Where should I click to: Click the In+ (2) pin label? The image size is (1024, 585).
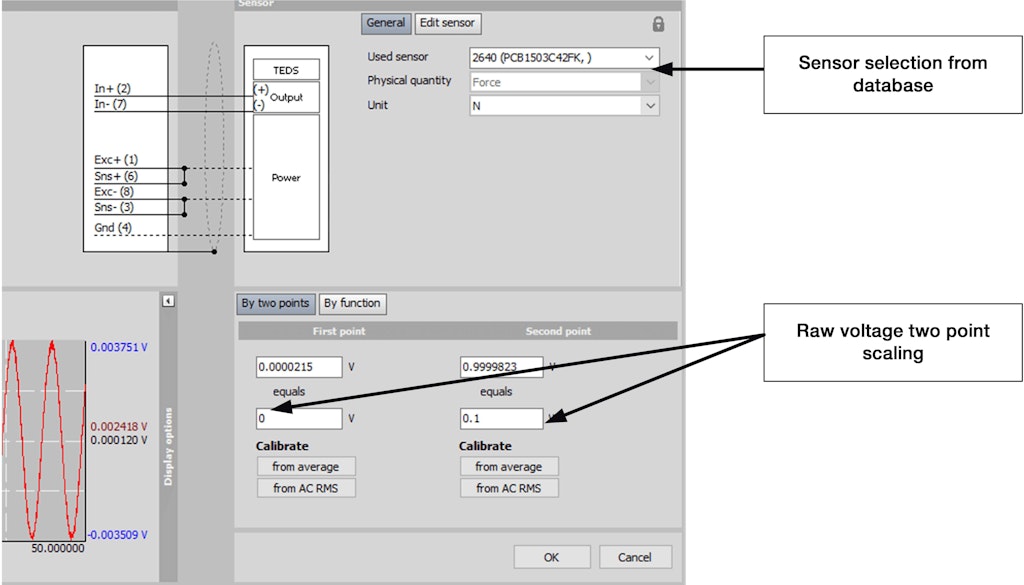112,88
